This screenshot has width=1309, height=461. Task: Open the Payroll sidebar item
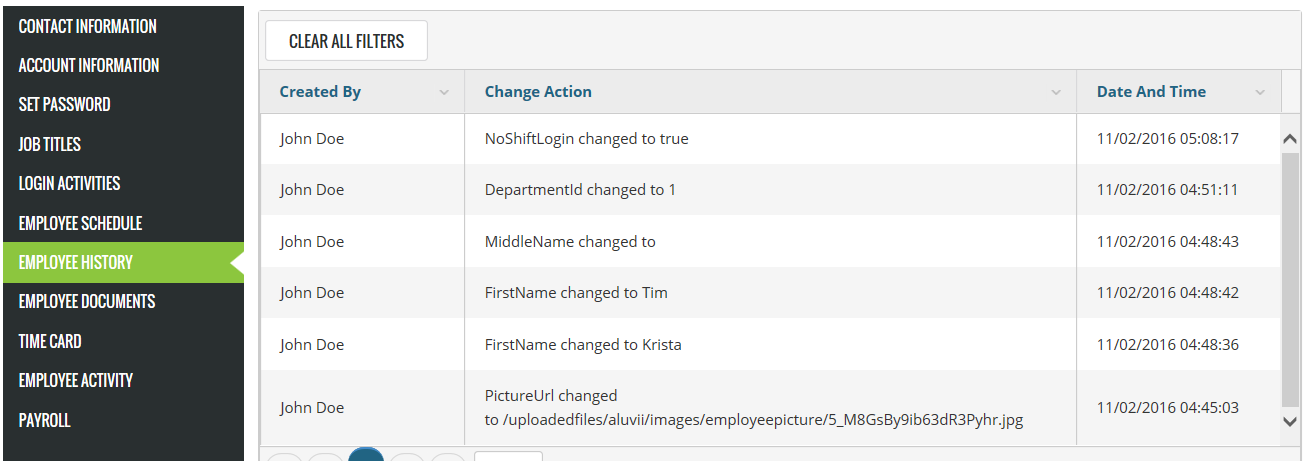coord(45,420)
